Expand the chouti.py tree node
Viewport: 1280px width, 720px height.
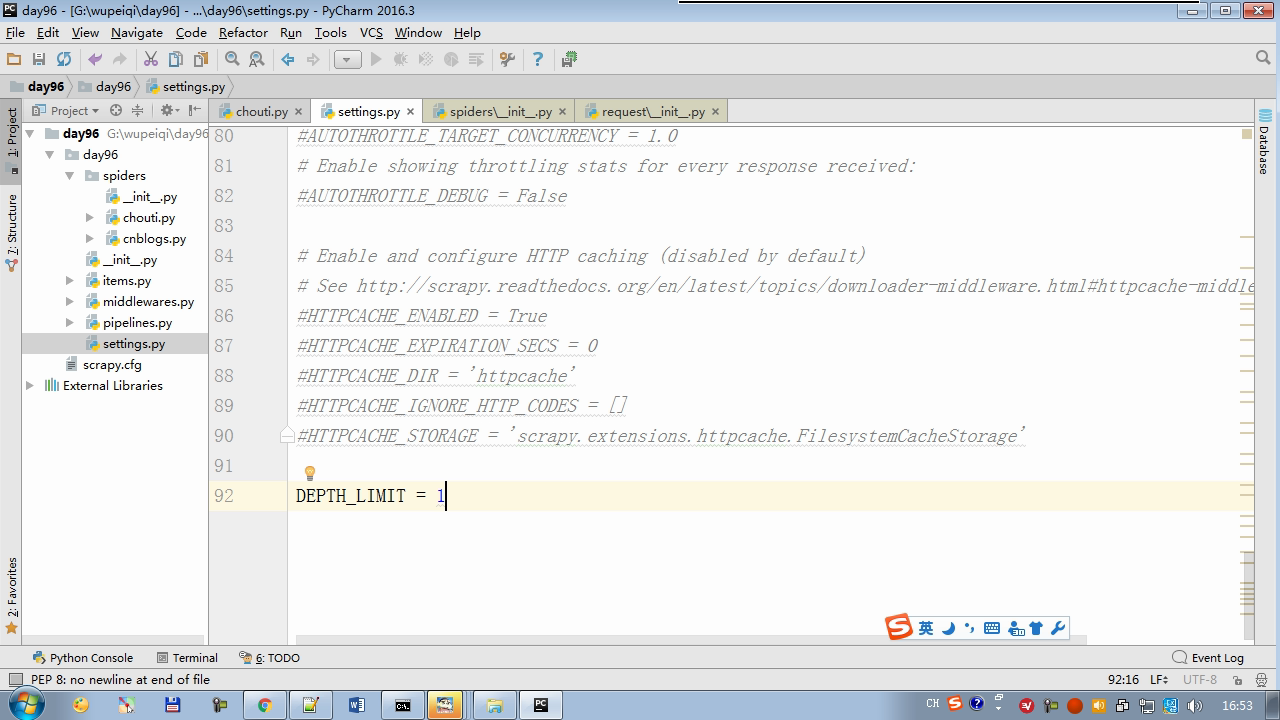90,217
